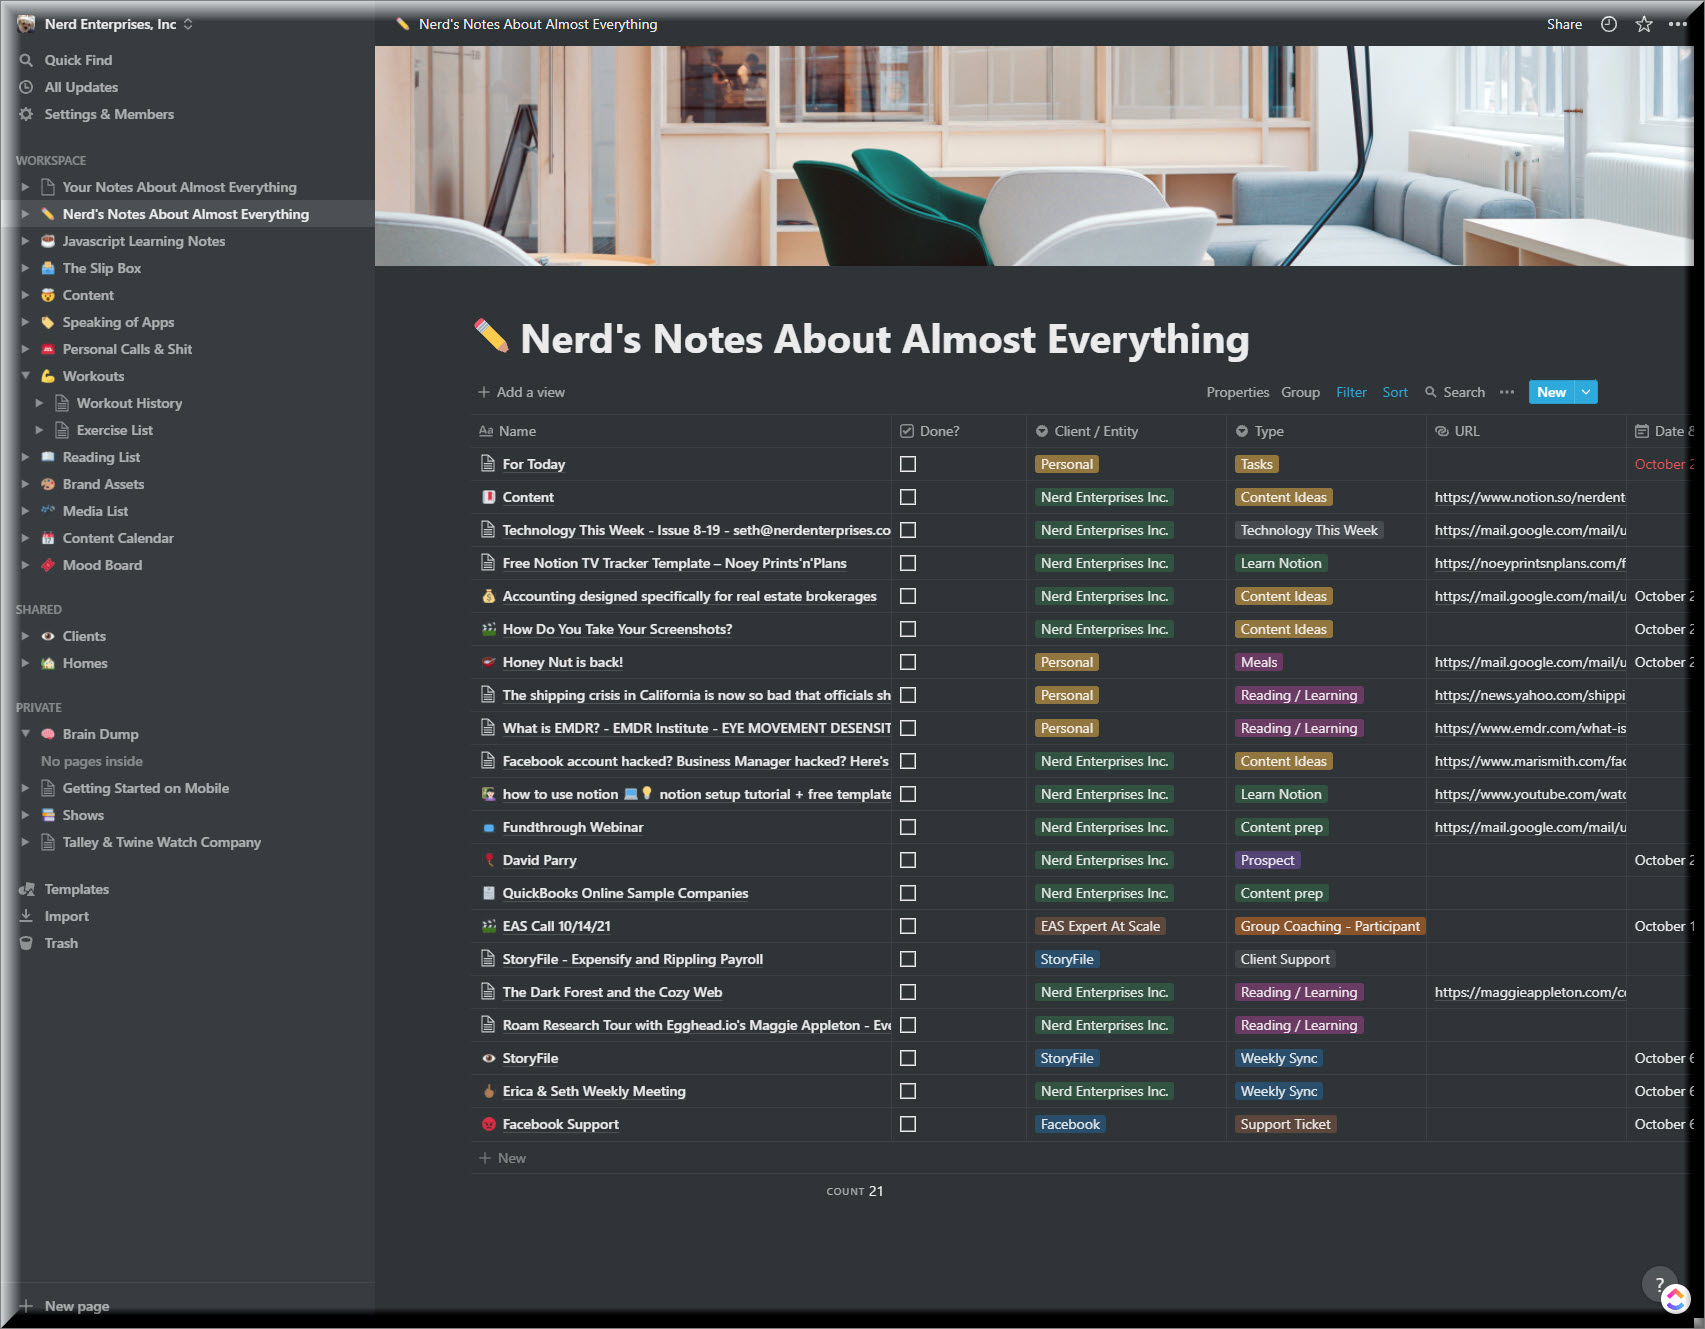The image size is (1705, 1329).
Task: Click the Content Calendar icon in the sidebar
Action: point(48,538)
